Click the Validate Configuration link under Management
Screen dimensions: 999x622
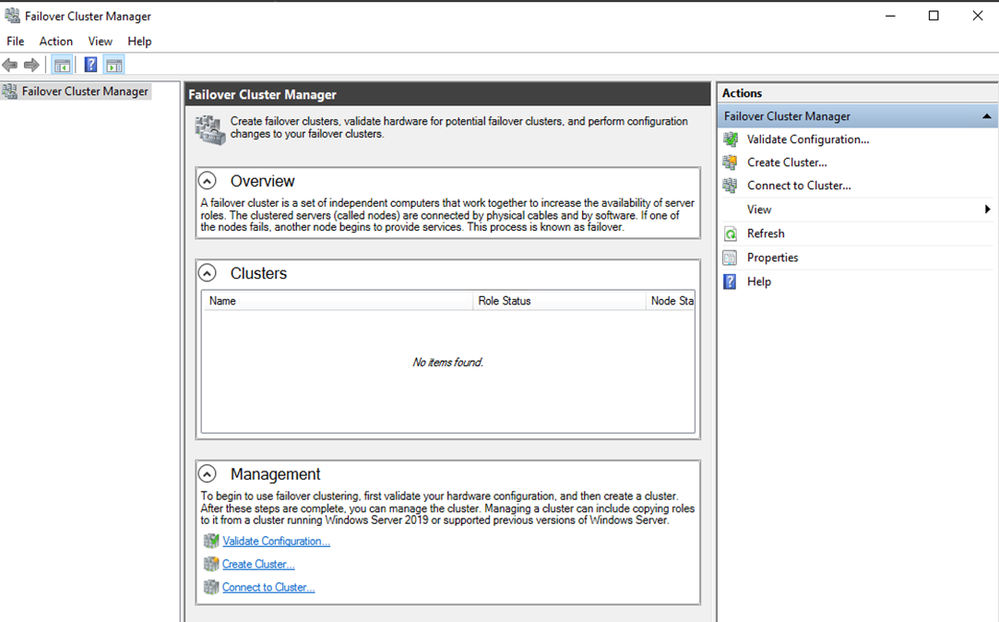[276, 541]
